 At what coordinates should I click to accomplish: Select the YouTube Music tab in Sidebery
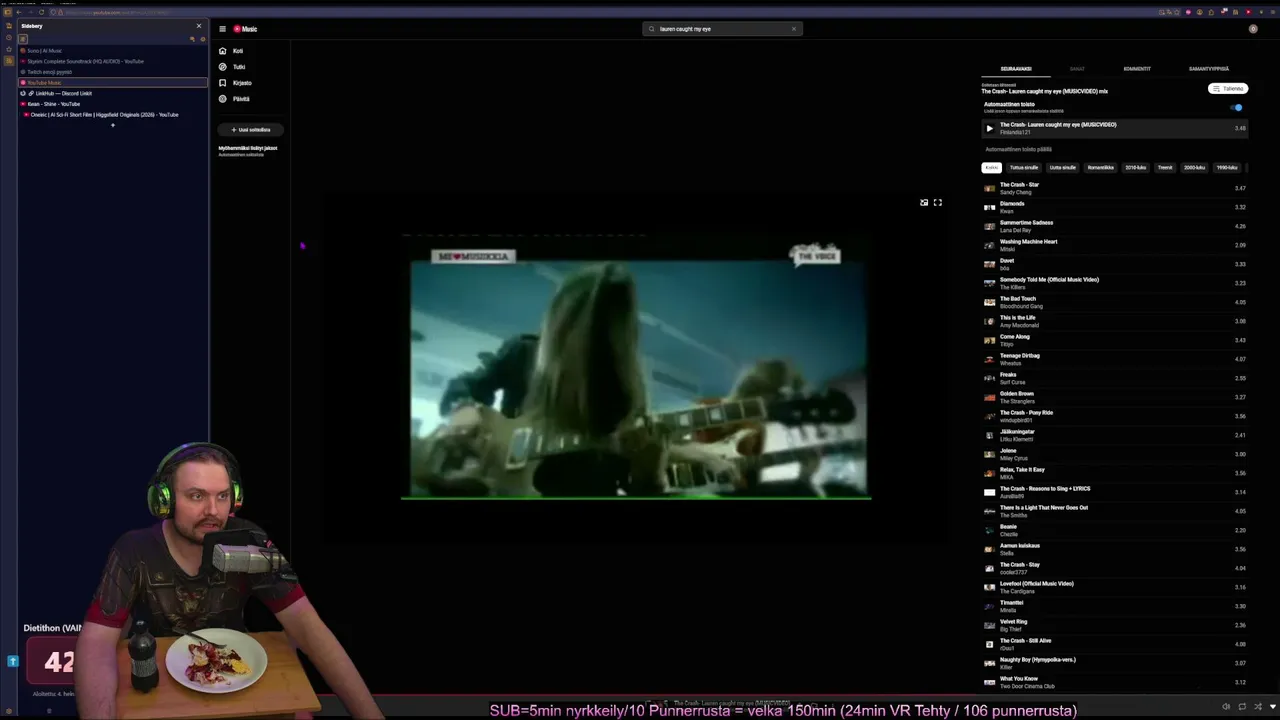click(x=112, y=83)
